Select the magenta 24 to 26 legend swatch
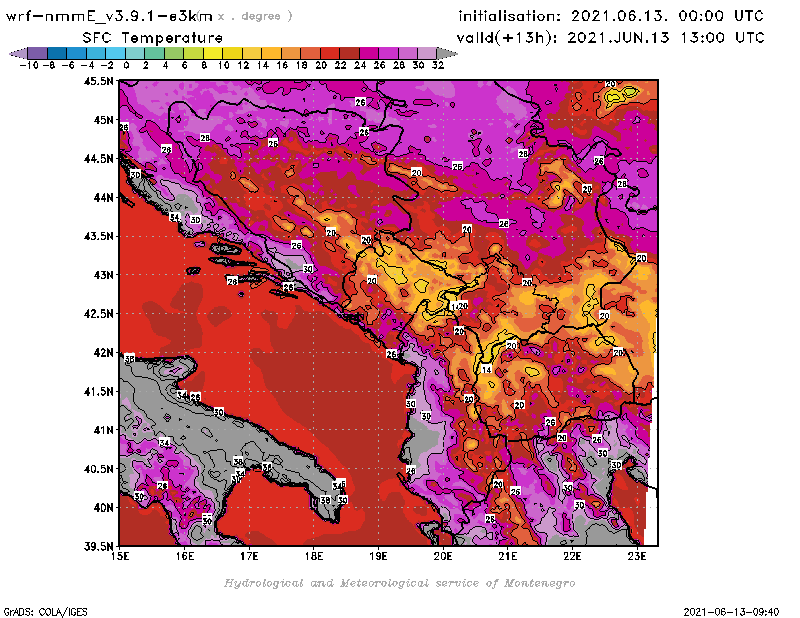Viewport: 800px width, 618px height. (369, 54)
